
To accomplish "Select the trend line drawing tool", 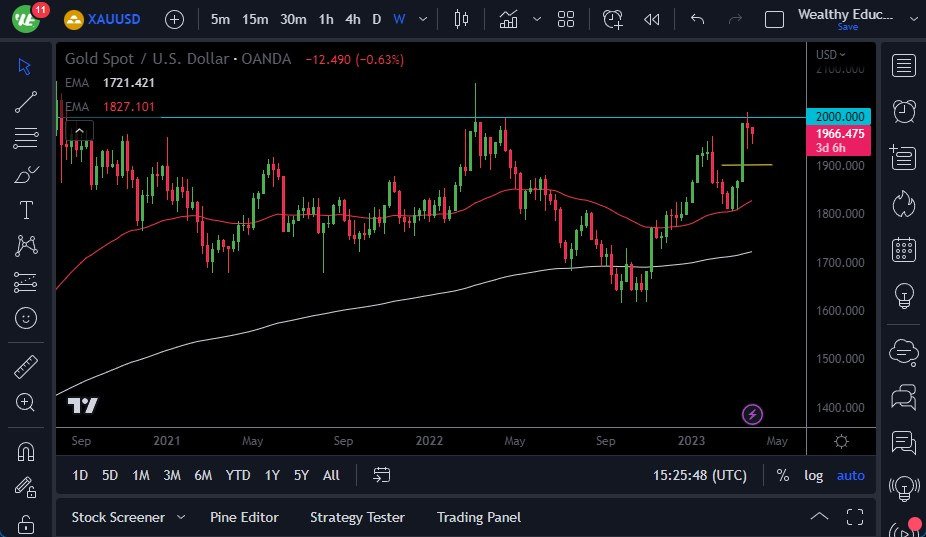I will 26,102.
